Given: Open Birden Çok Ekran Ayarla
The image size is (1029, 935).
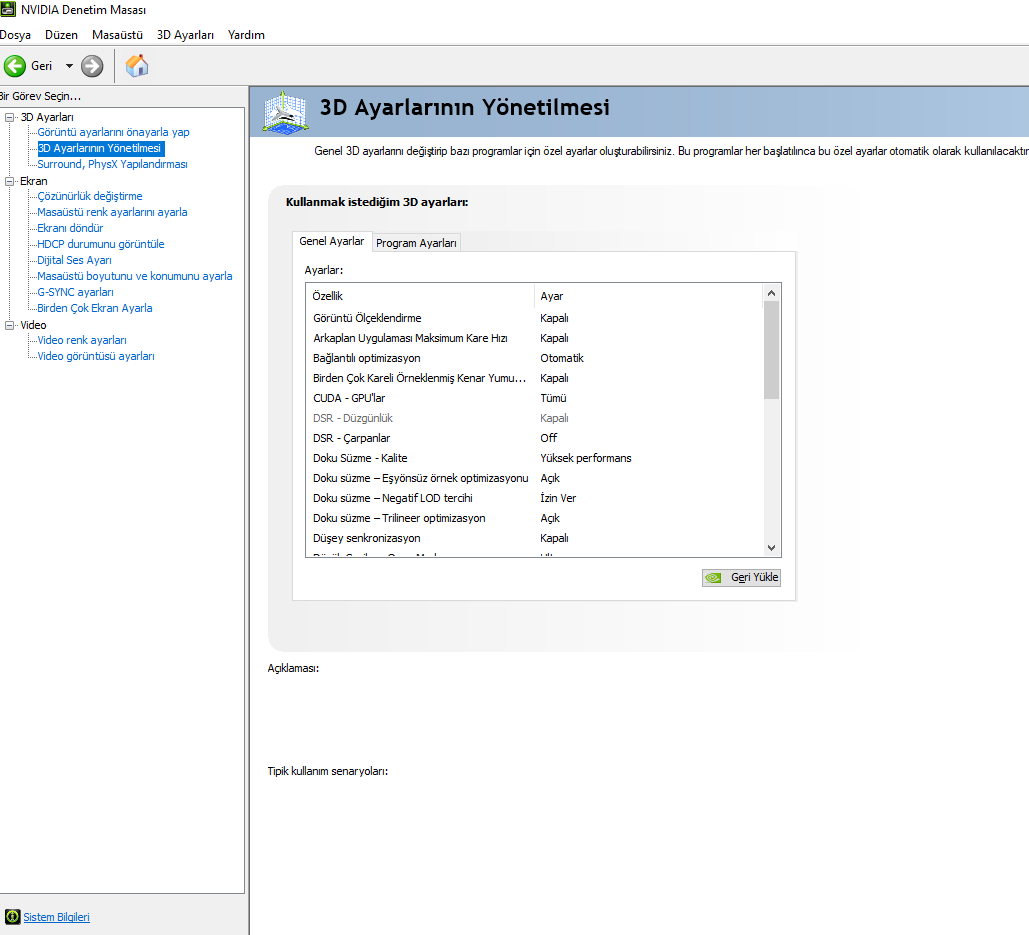Looking at the screenshot, I should (94, 308).
